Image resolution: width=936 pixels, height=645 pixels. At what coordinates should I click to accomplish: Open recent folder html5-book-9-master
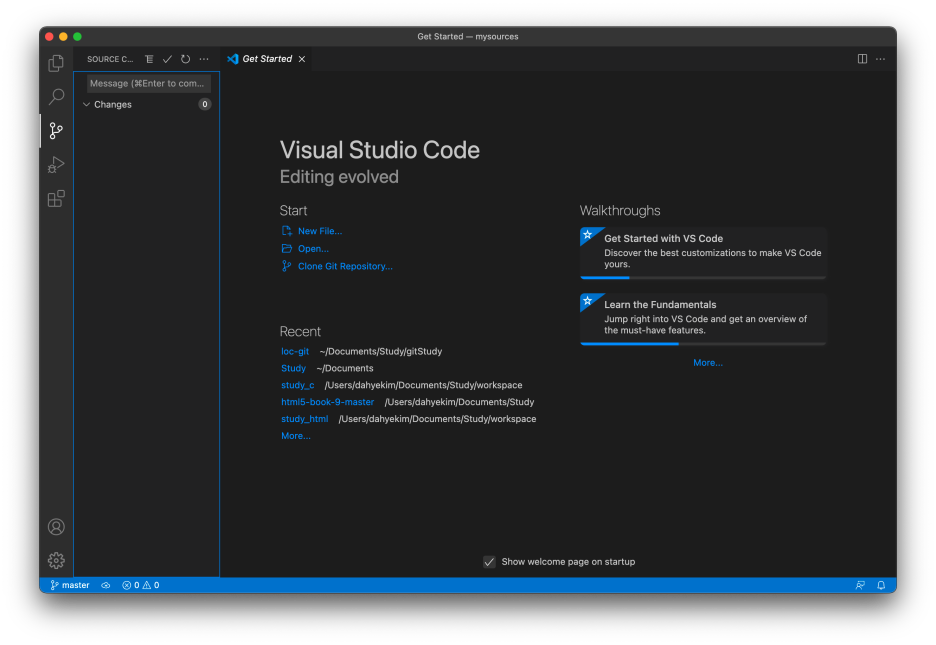327,402
